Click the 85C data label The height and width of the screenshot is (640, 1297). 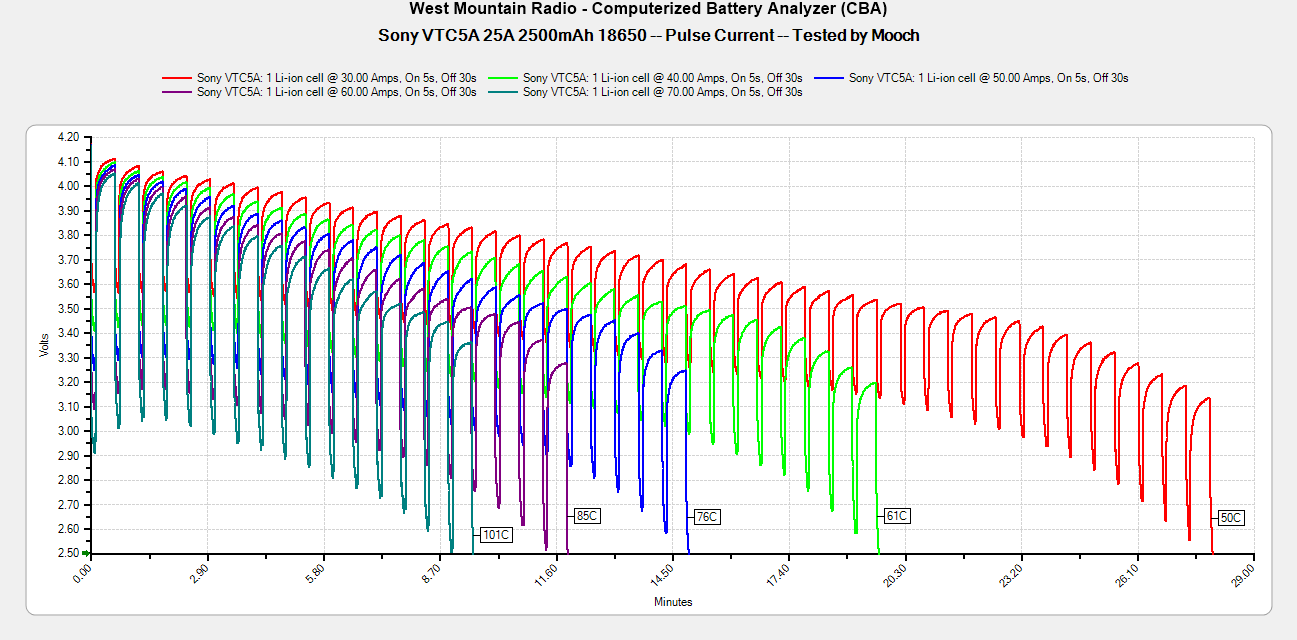pyautogui.click(x=586, y=516)
